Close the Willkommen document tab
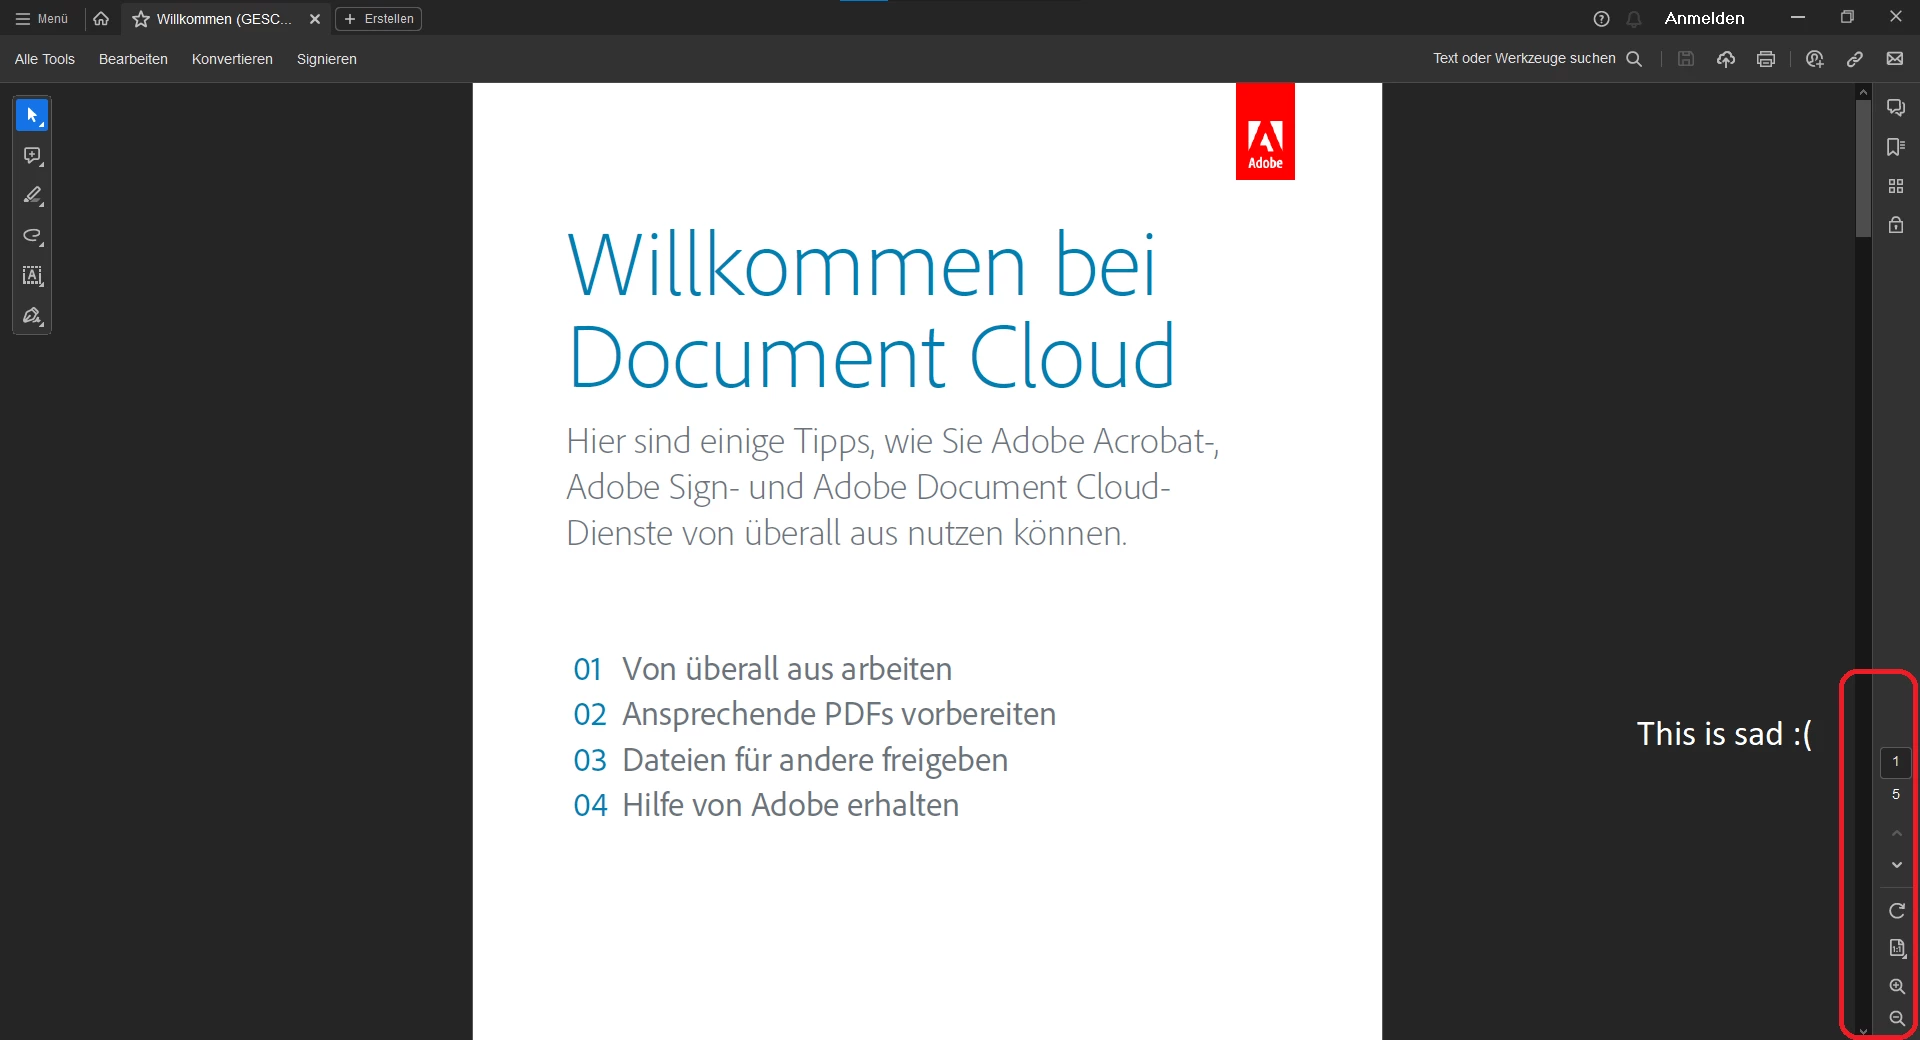 point(315,19)
